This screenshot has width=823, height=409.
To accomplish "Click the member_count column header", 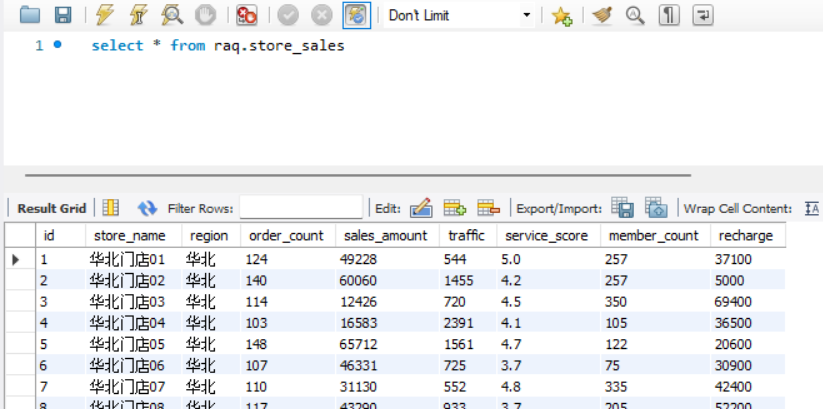I will point(655,236).
